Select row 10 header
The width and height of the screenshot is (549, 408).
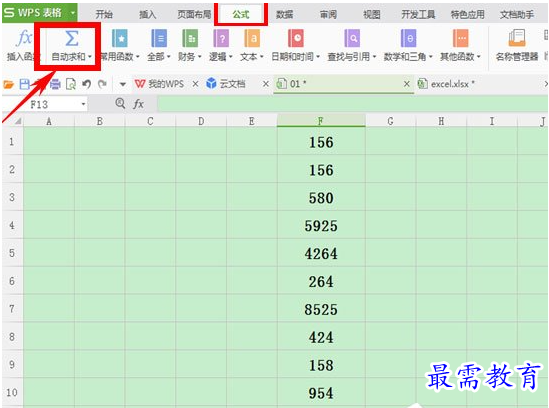click(x=12, y=392)
